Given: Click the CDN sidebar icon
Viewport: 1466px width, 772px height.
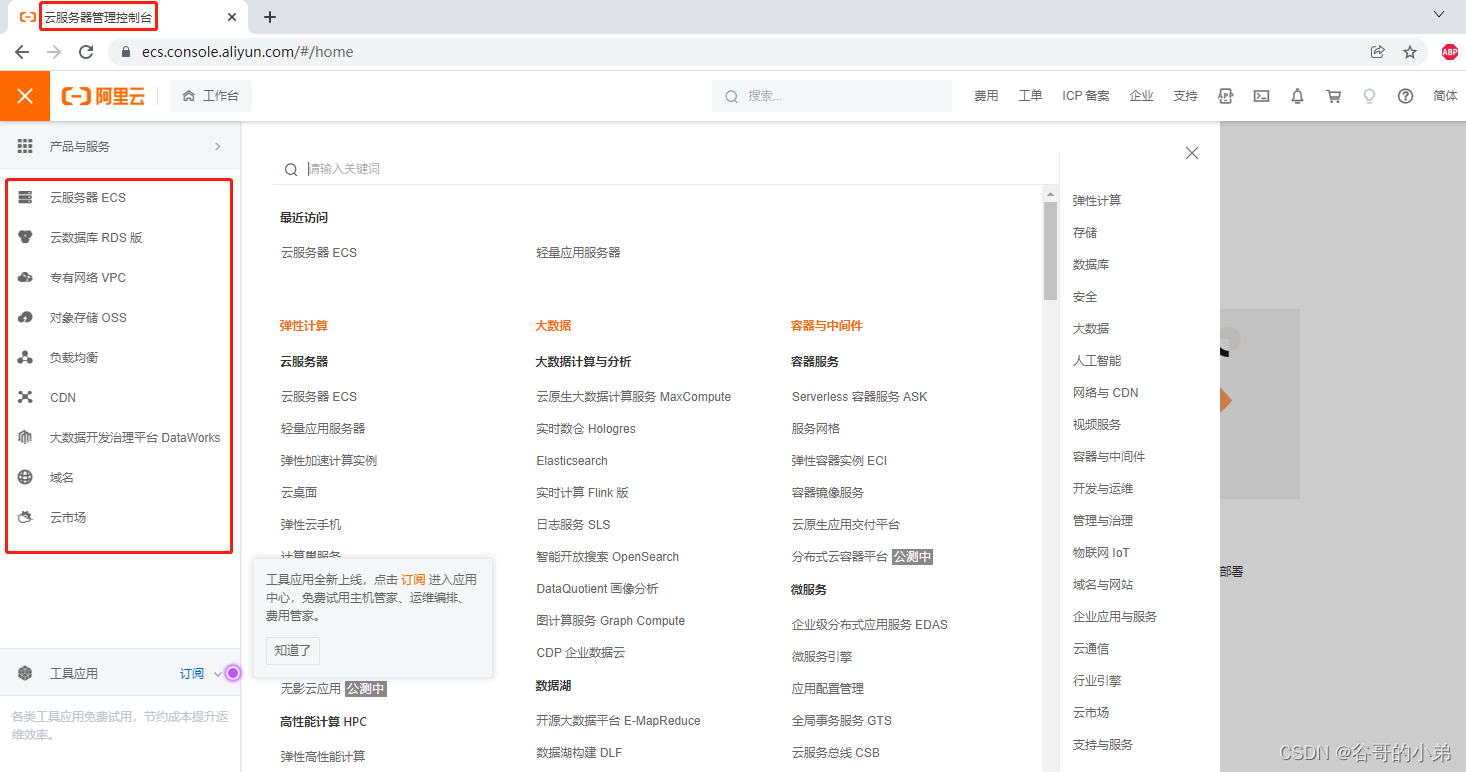Looking at the screenshot, I should (26, 397).
